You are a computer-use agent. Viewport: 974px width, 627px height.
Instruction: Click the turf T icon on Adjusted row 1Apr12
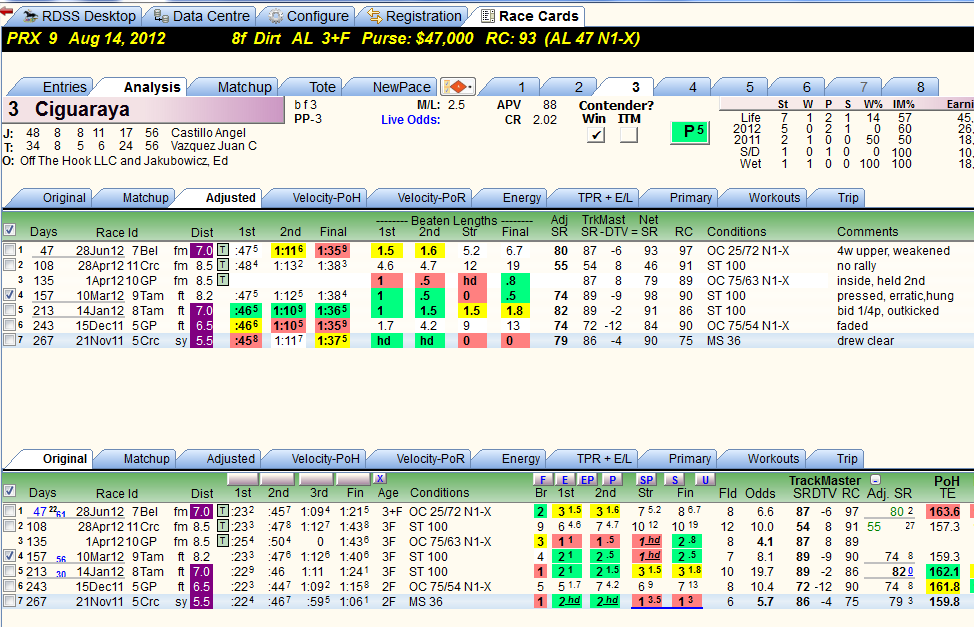point(223,280)
